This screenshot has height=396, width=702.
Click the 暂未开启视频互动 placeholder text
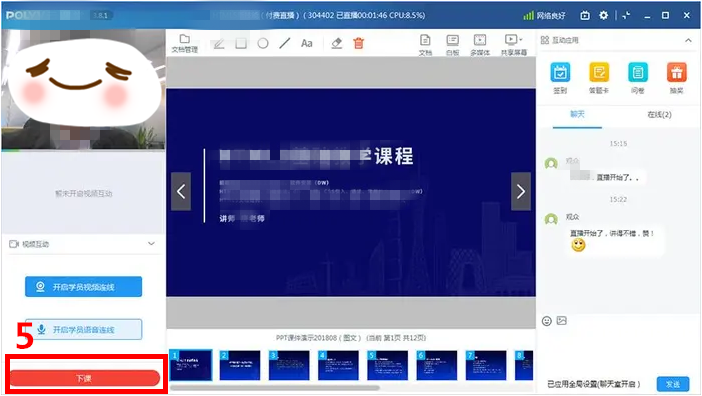coord(83,194)
